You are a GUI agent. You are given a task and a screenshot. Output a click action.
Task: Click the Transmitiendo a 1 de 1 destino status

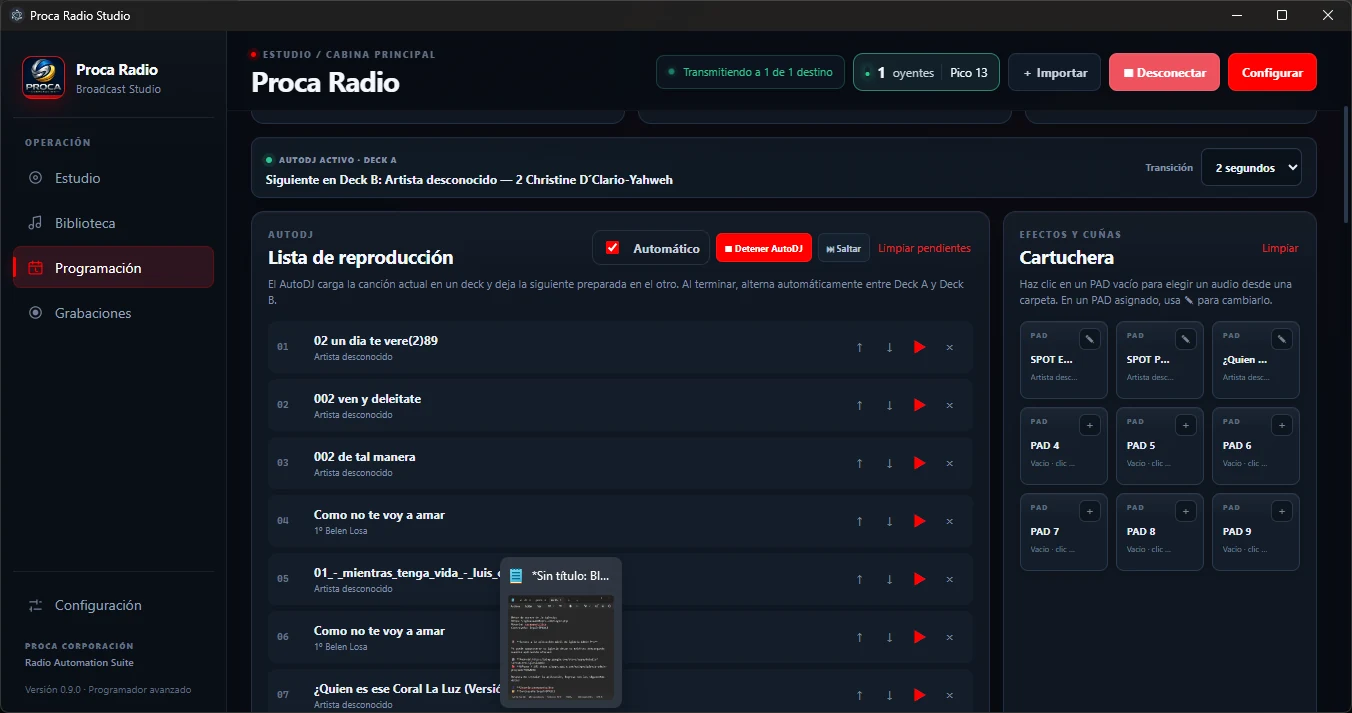[750, 73]
